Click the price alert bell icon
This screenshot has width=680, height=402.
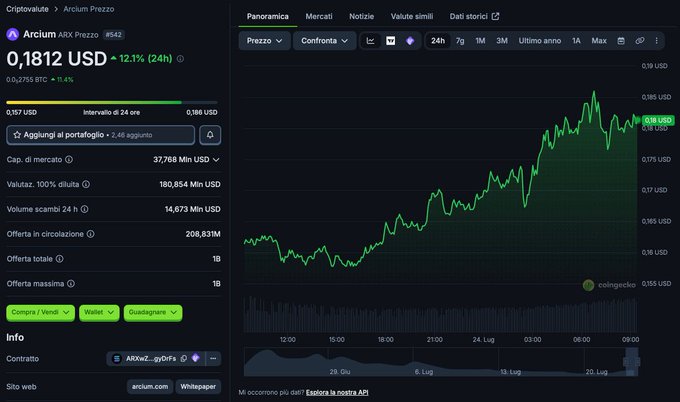coord(210,135)
